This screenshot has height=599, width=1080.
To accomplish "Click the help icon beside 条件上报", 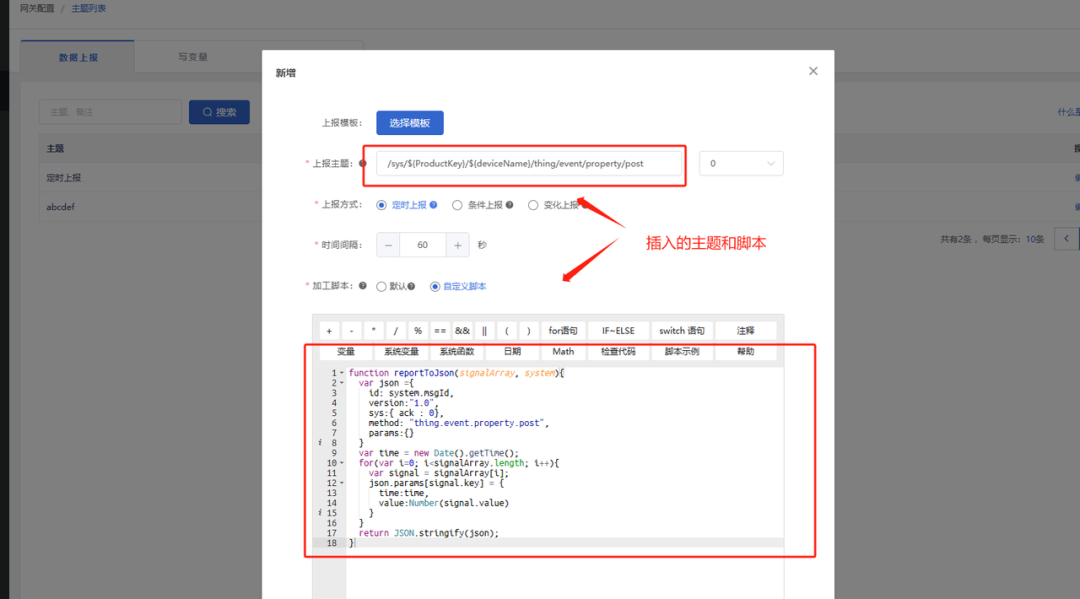I will pyautogui.click(x=509, y=205).
